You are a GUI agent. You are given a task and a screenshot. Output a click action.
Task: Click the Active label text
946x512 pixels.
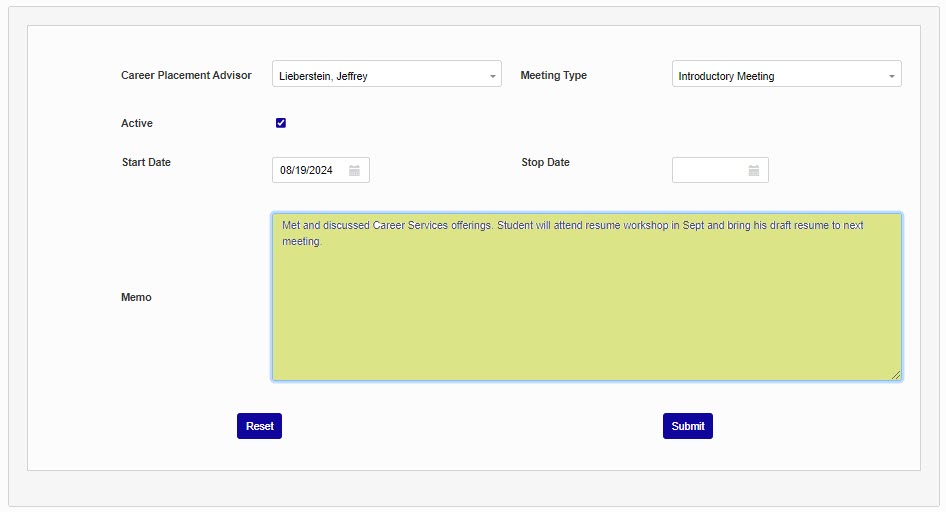tap(137, 123)
